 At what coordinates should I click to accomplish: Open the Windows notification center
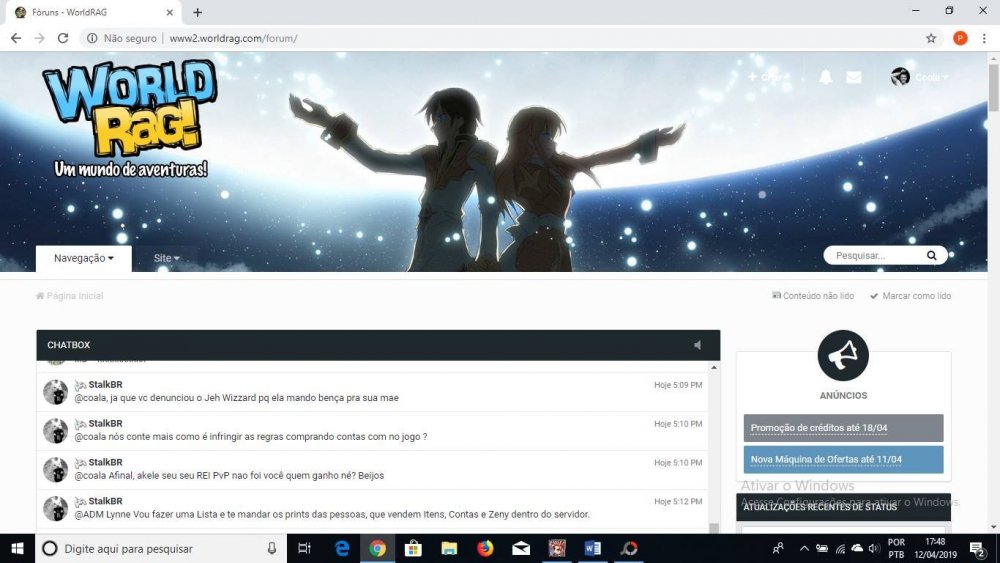[x=978, y=548]
